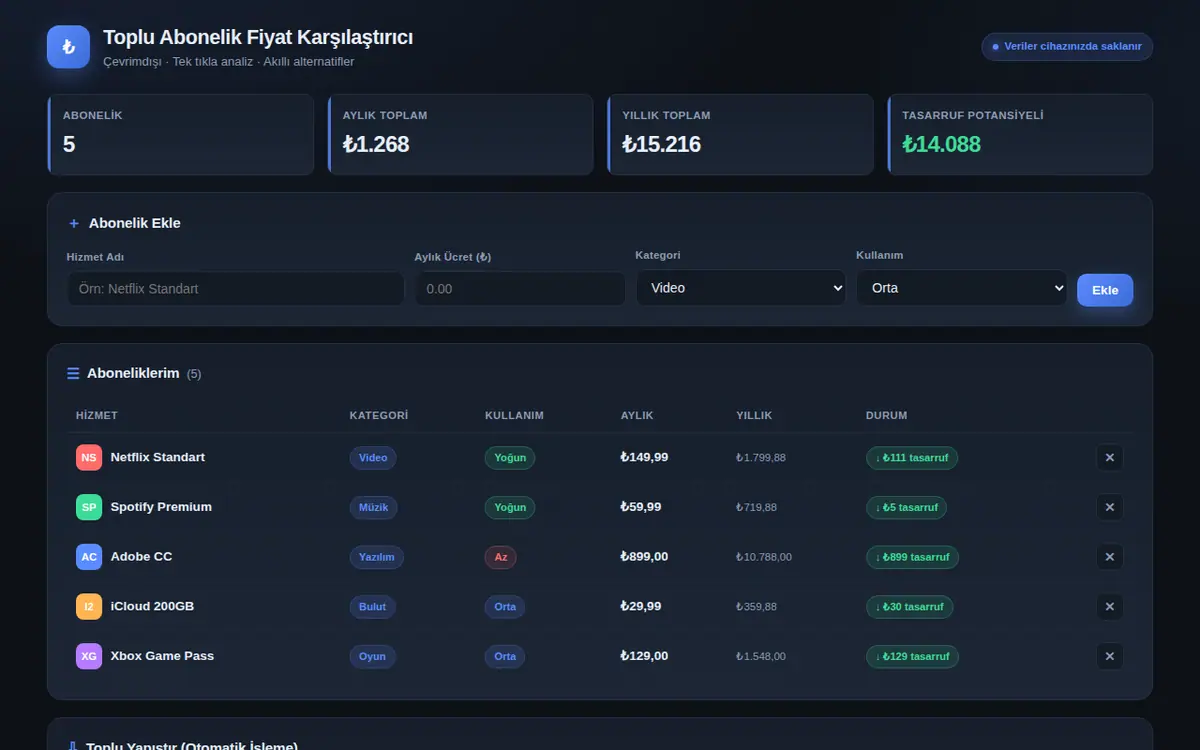Screen dimensions: 1200x750
Task: Click the Ekle button
Action: 1105,290
